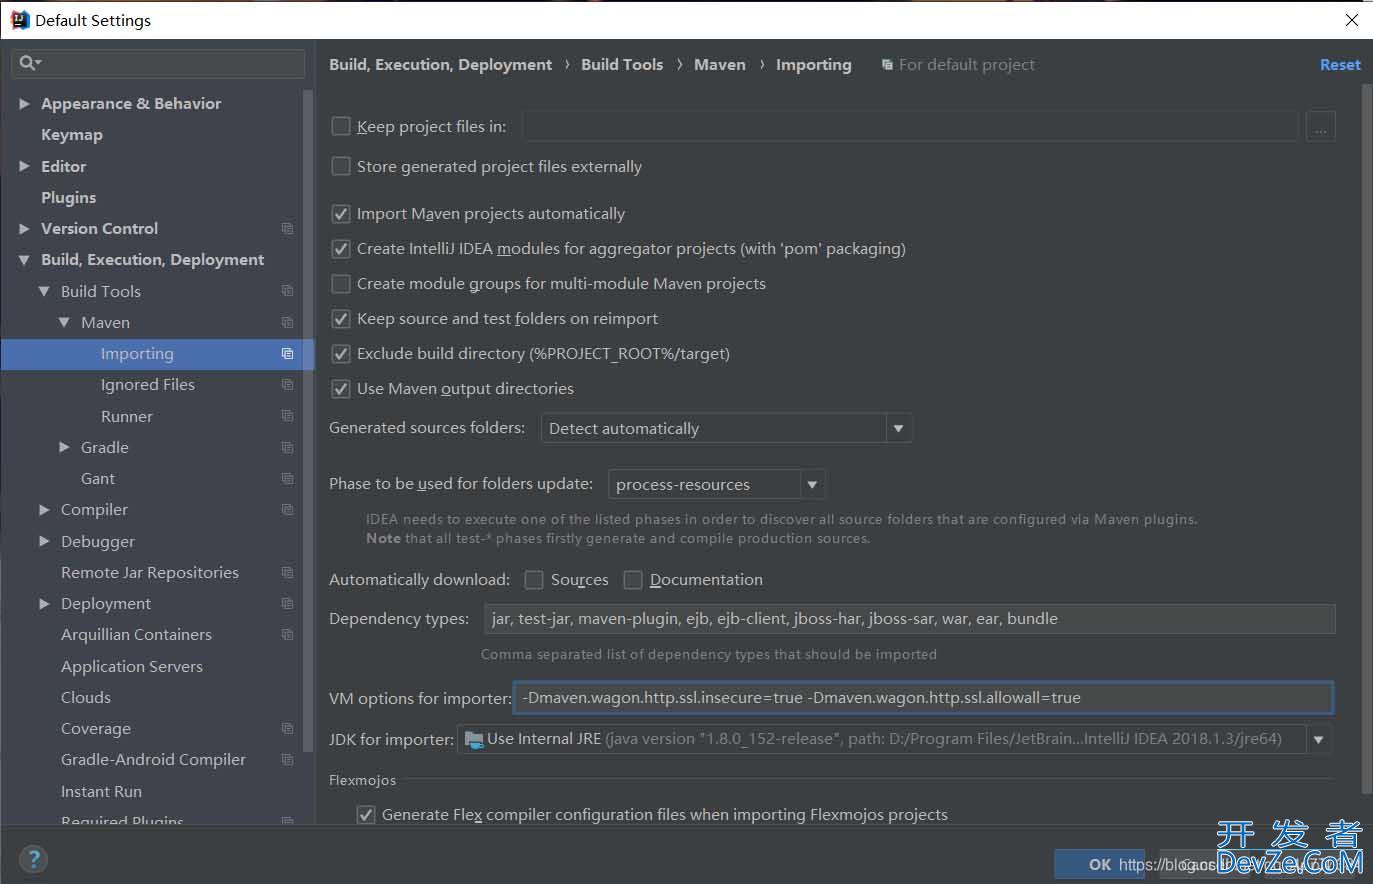Click project-level icon beside Maven

287,323
